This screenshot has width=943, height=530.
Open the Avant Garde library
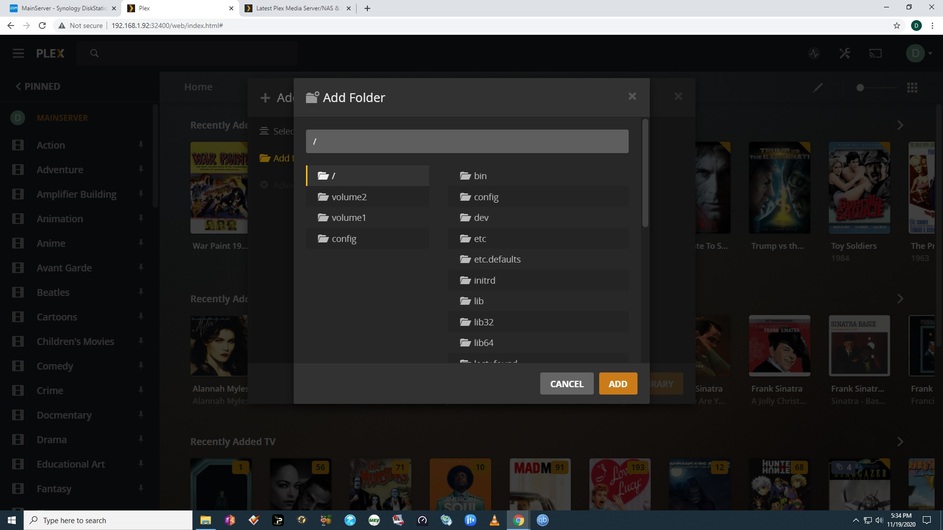point(64,268)
